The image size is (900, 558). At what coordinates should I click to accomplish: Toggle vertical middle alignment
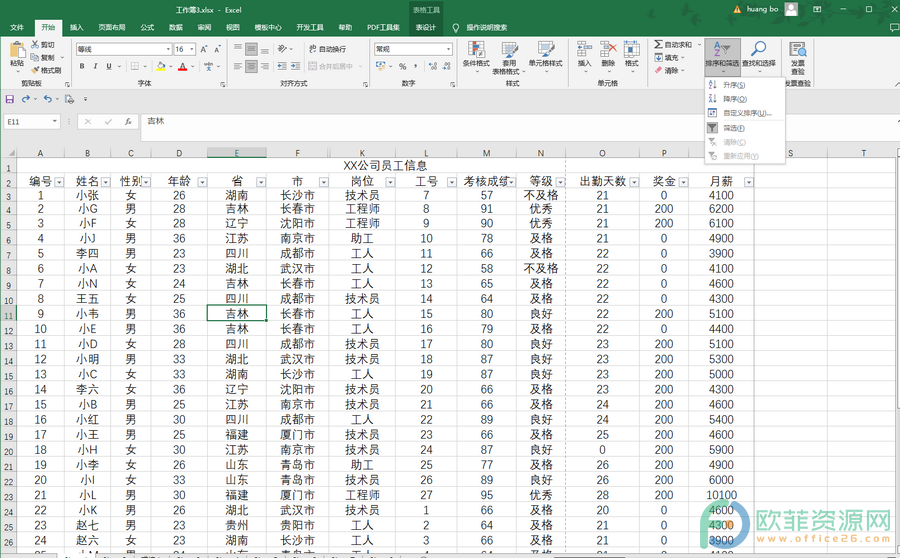click(251, 49)
